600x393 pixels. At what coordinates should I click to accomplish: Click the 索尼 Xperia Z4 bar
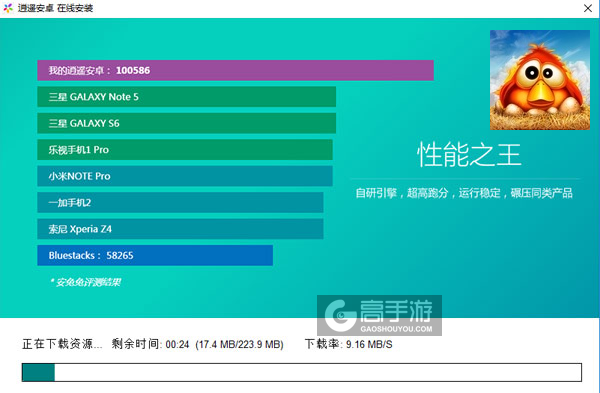pos(180,229)
